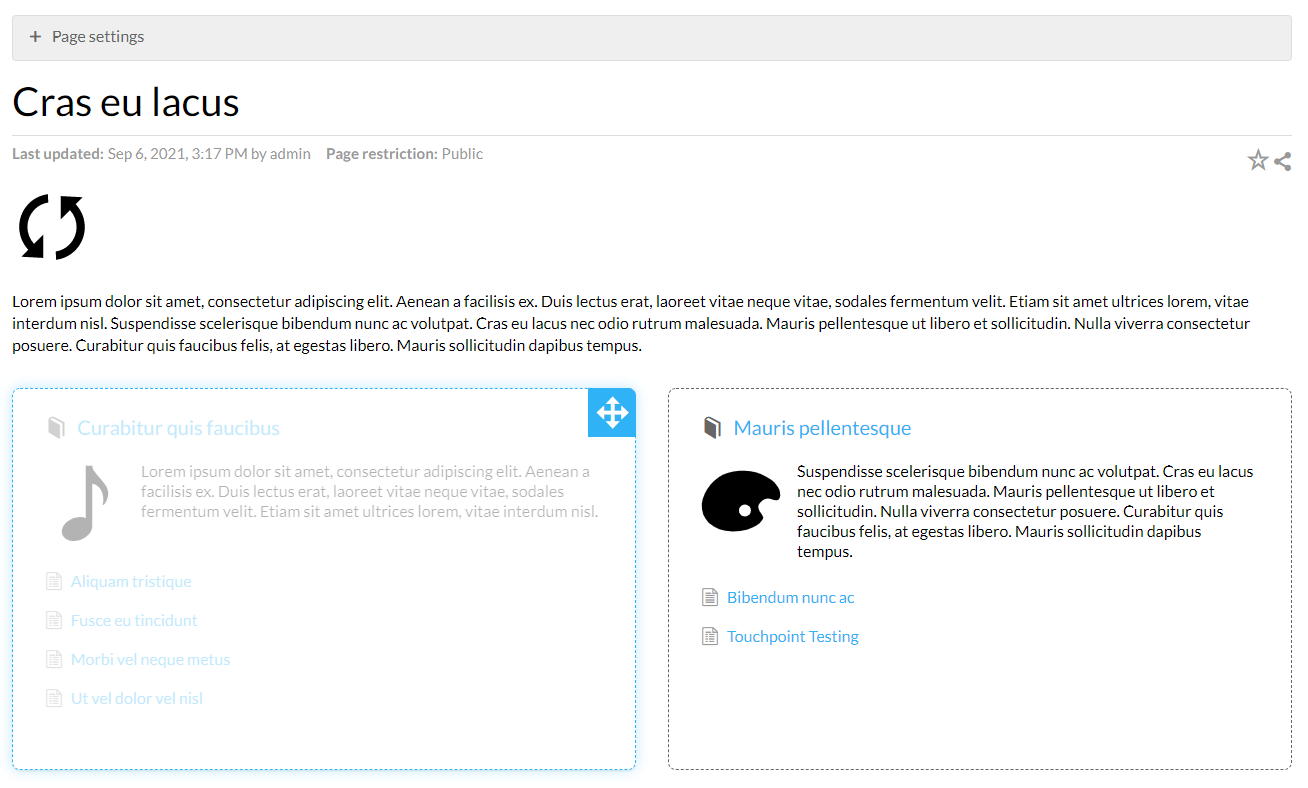Go to Morbi vel neque metus
Screen dimensions: 1308x788
click(x=150, y=659)
